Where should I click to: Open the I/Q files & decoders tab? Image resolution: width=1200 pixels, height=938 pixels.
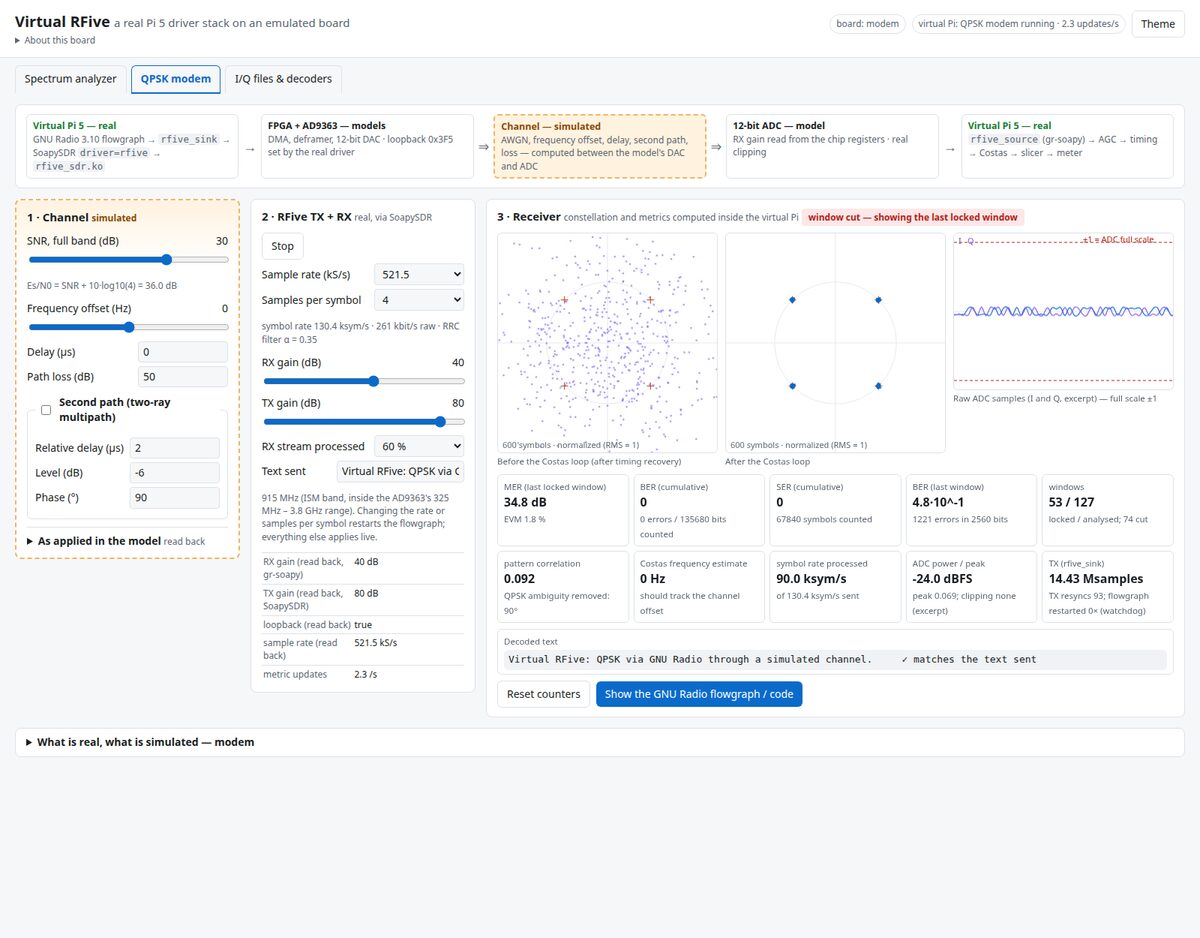tap(283, 79)
